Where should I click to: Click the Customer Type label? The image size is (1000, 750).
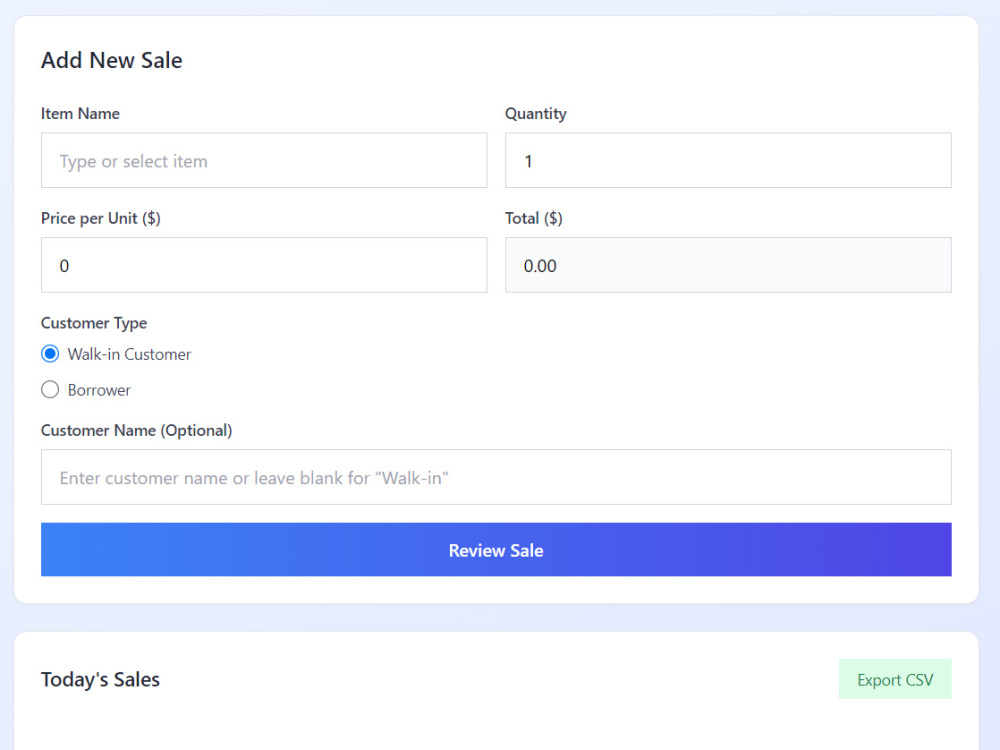94,323
